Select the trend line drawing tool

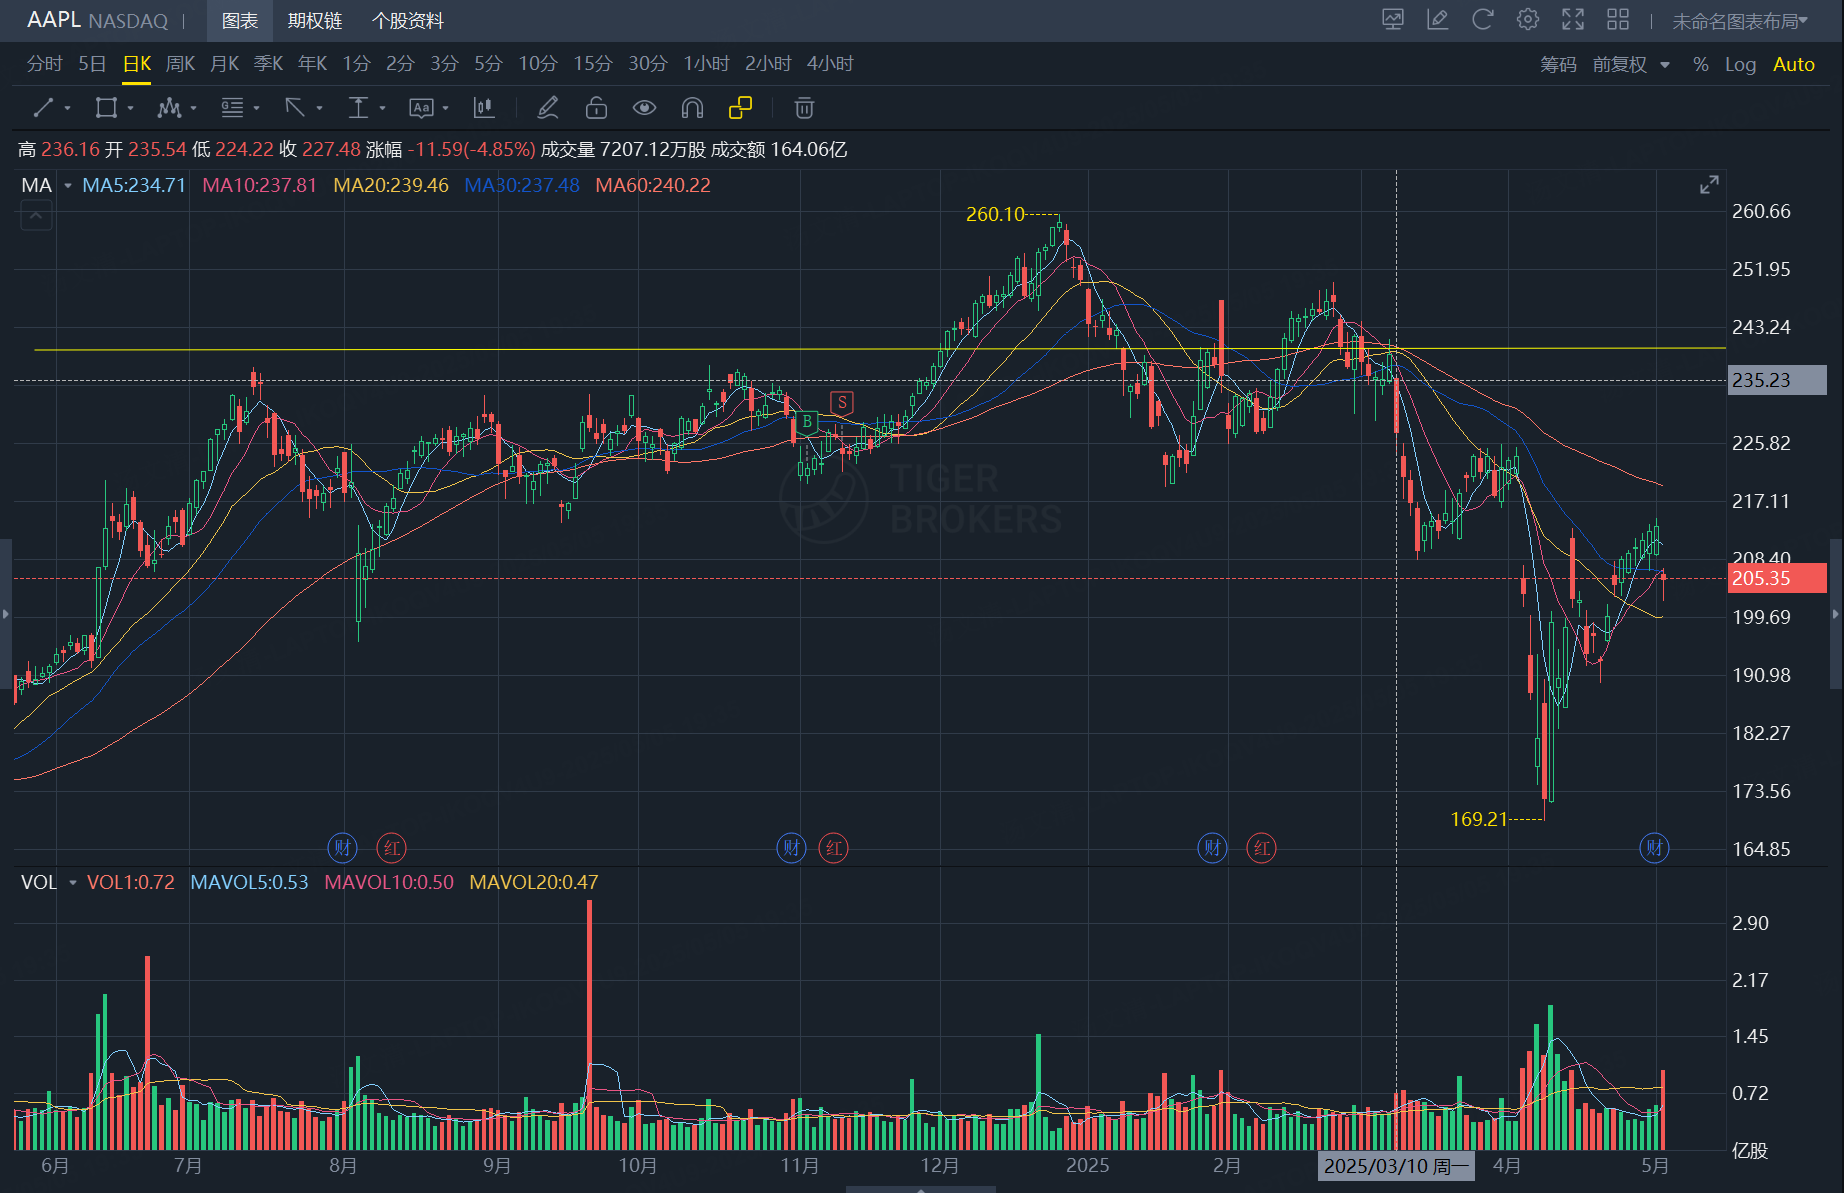(43, 108)
